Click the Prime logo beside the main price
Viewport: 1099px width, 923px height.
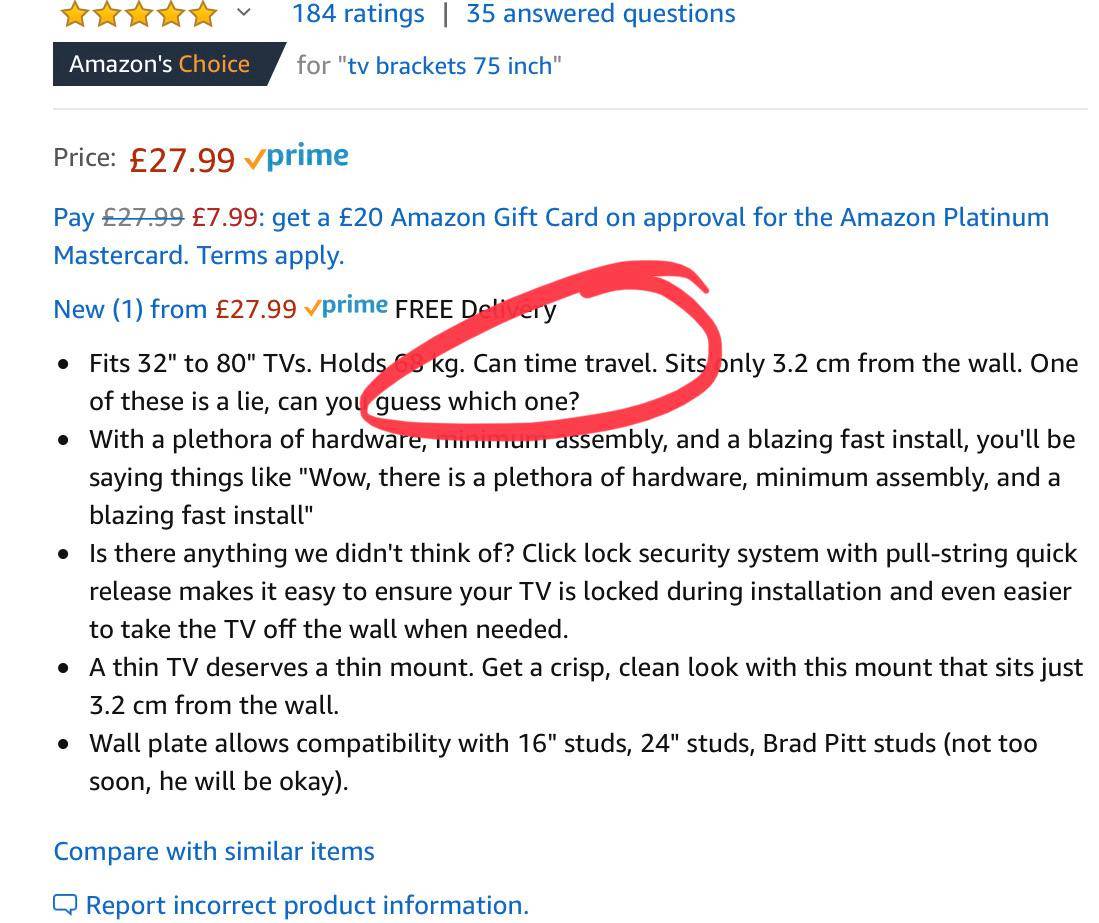297,157
